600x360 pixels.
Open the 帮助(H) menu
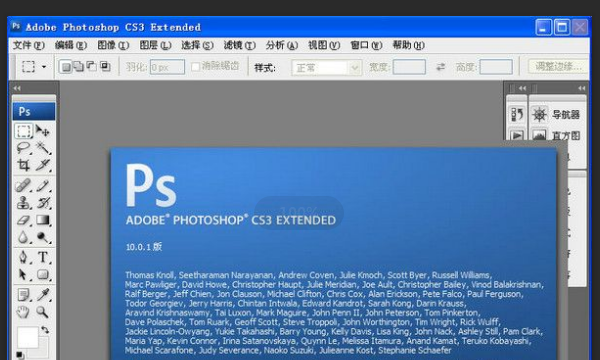tap(408, 45)
